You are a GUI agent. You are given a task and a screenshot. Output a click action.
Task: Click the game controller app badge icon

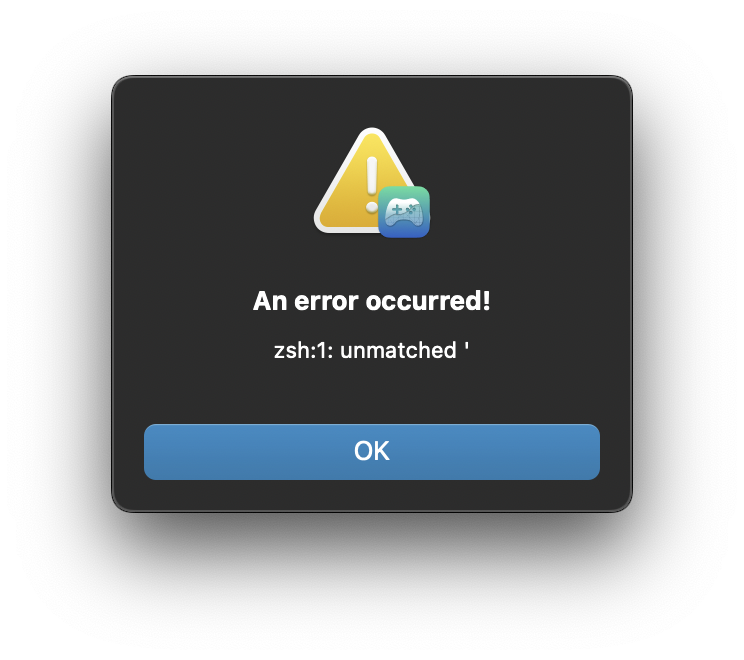(x=404, y=212)
